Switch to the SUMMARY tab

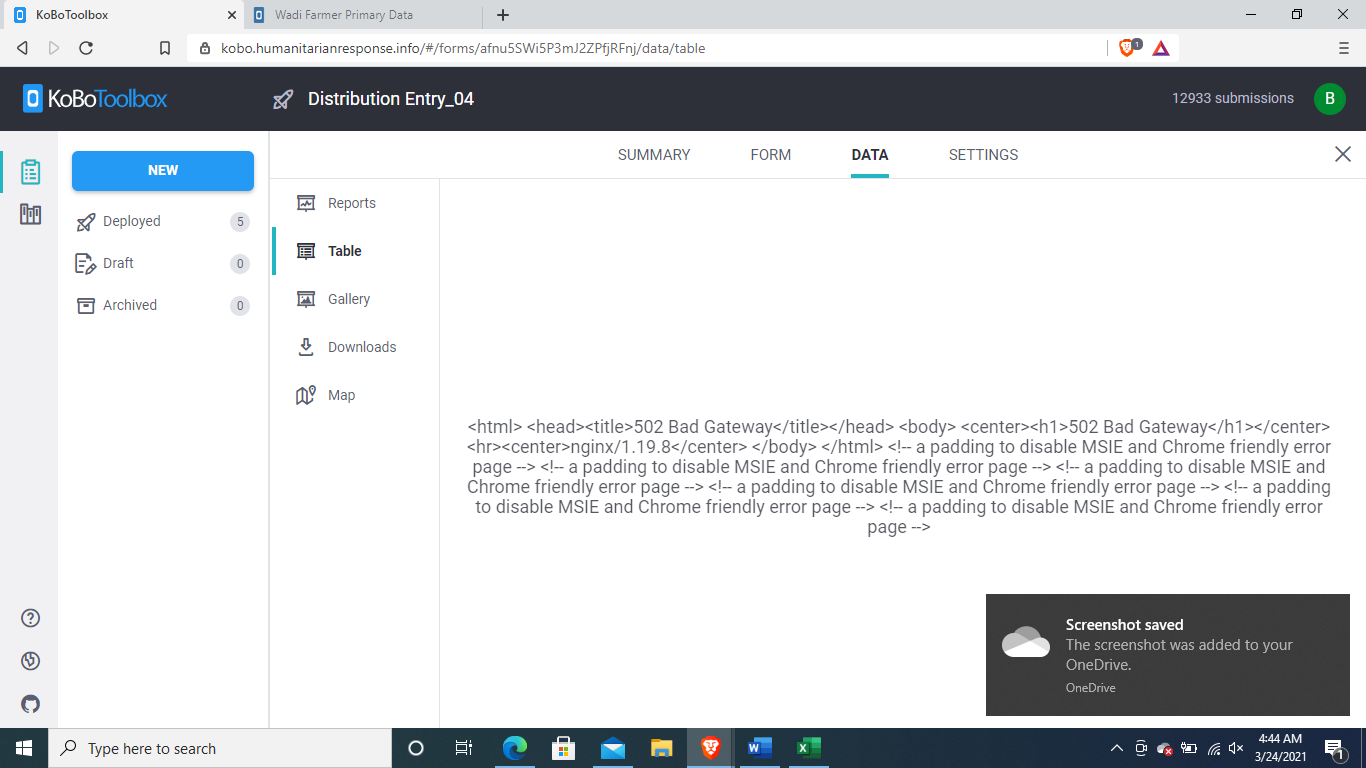(x=653, y=154)
